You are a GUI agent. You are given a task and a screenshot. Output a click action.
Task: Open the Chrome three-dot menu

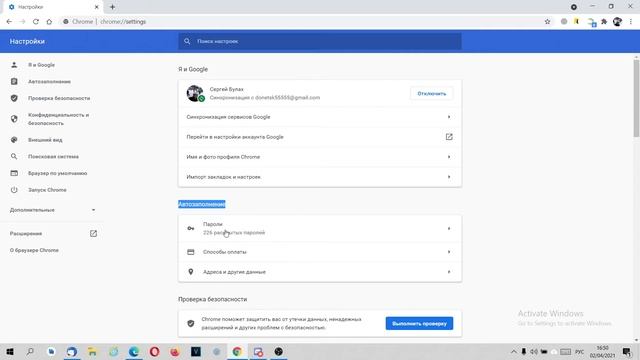tap(631, 22)
